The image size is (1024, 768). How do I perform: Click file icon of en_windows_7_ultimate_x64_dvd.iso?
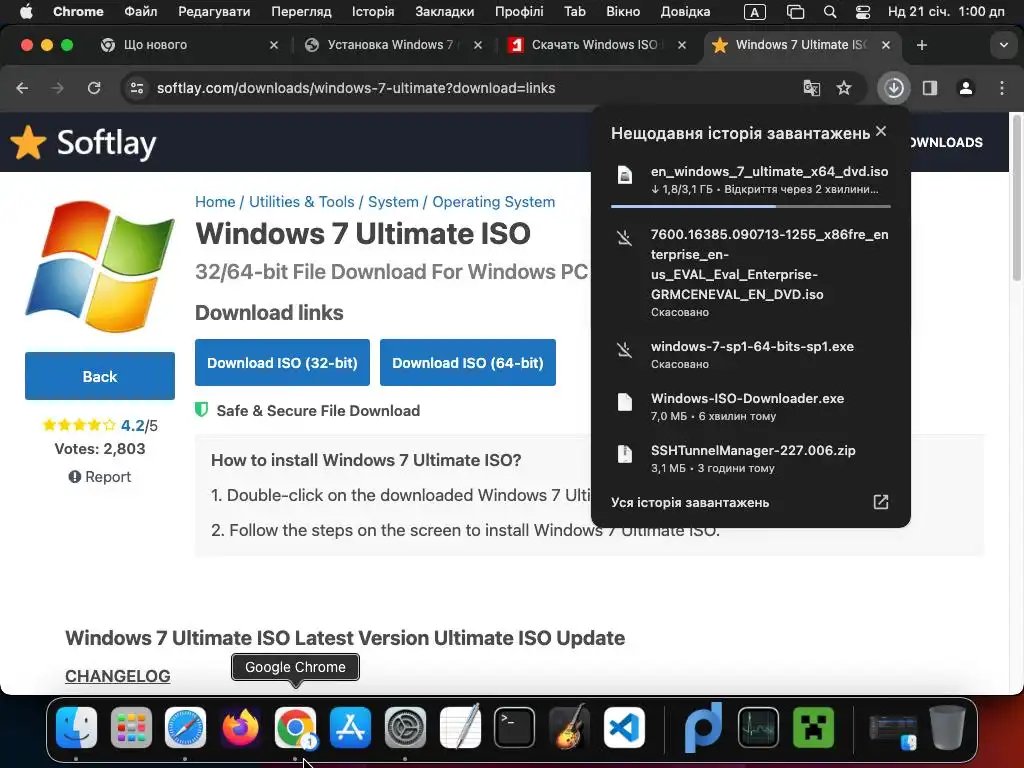pyautogui.click(x=625, y=175)
